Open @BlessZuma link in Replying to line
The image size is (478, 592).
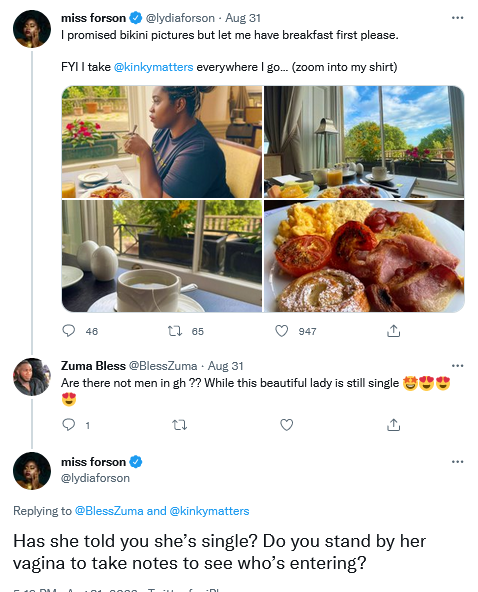coord(109,511)
